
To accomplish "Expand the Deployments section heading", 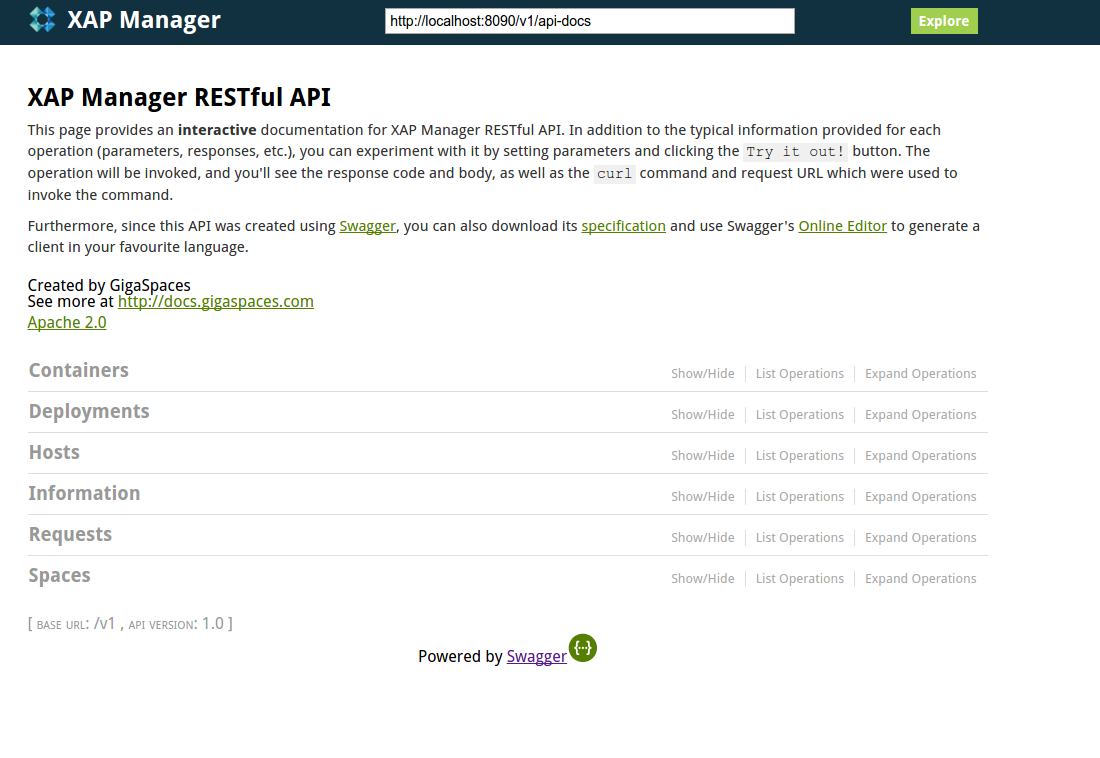I will pyautogui.click(x=89, y=411).
